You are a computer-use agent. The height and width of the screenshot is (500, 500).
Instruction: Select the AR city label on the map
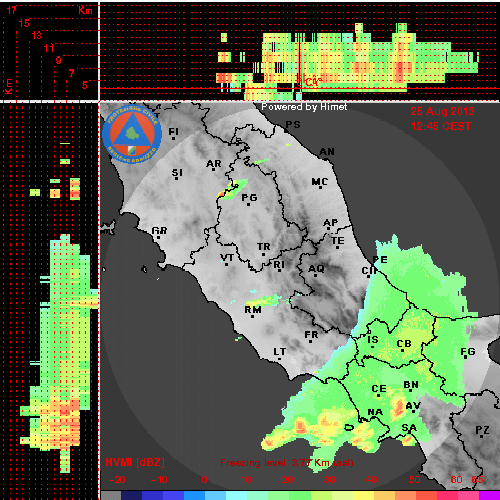(x=214, y=164)
